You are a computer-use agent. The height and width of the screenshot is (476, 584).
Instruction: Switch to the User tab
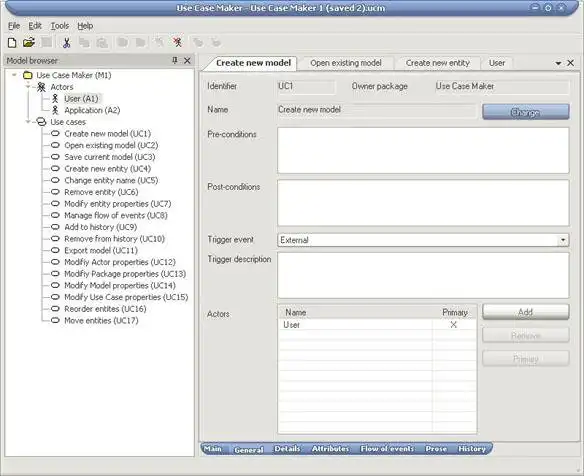click(497, 63)
